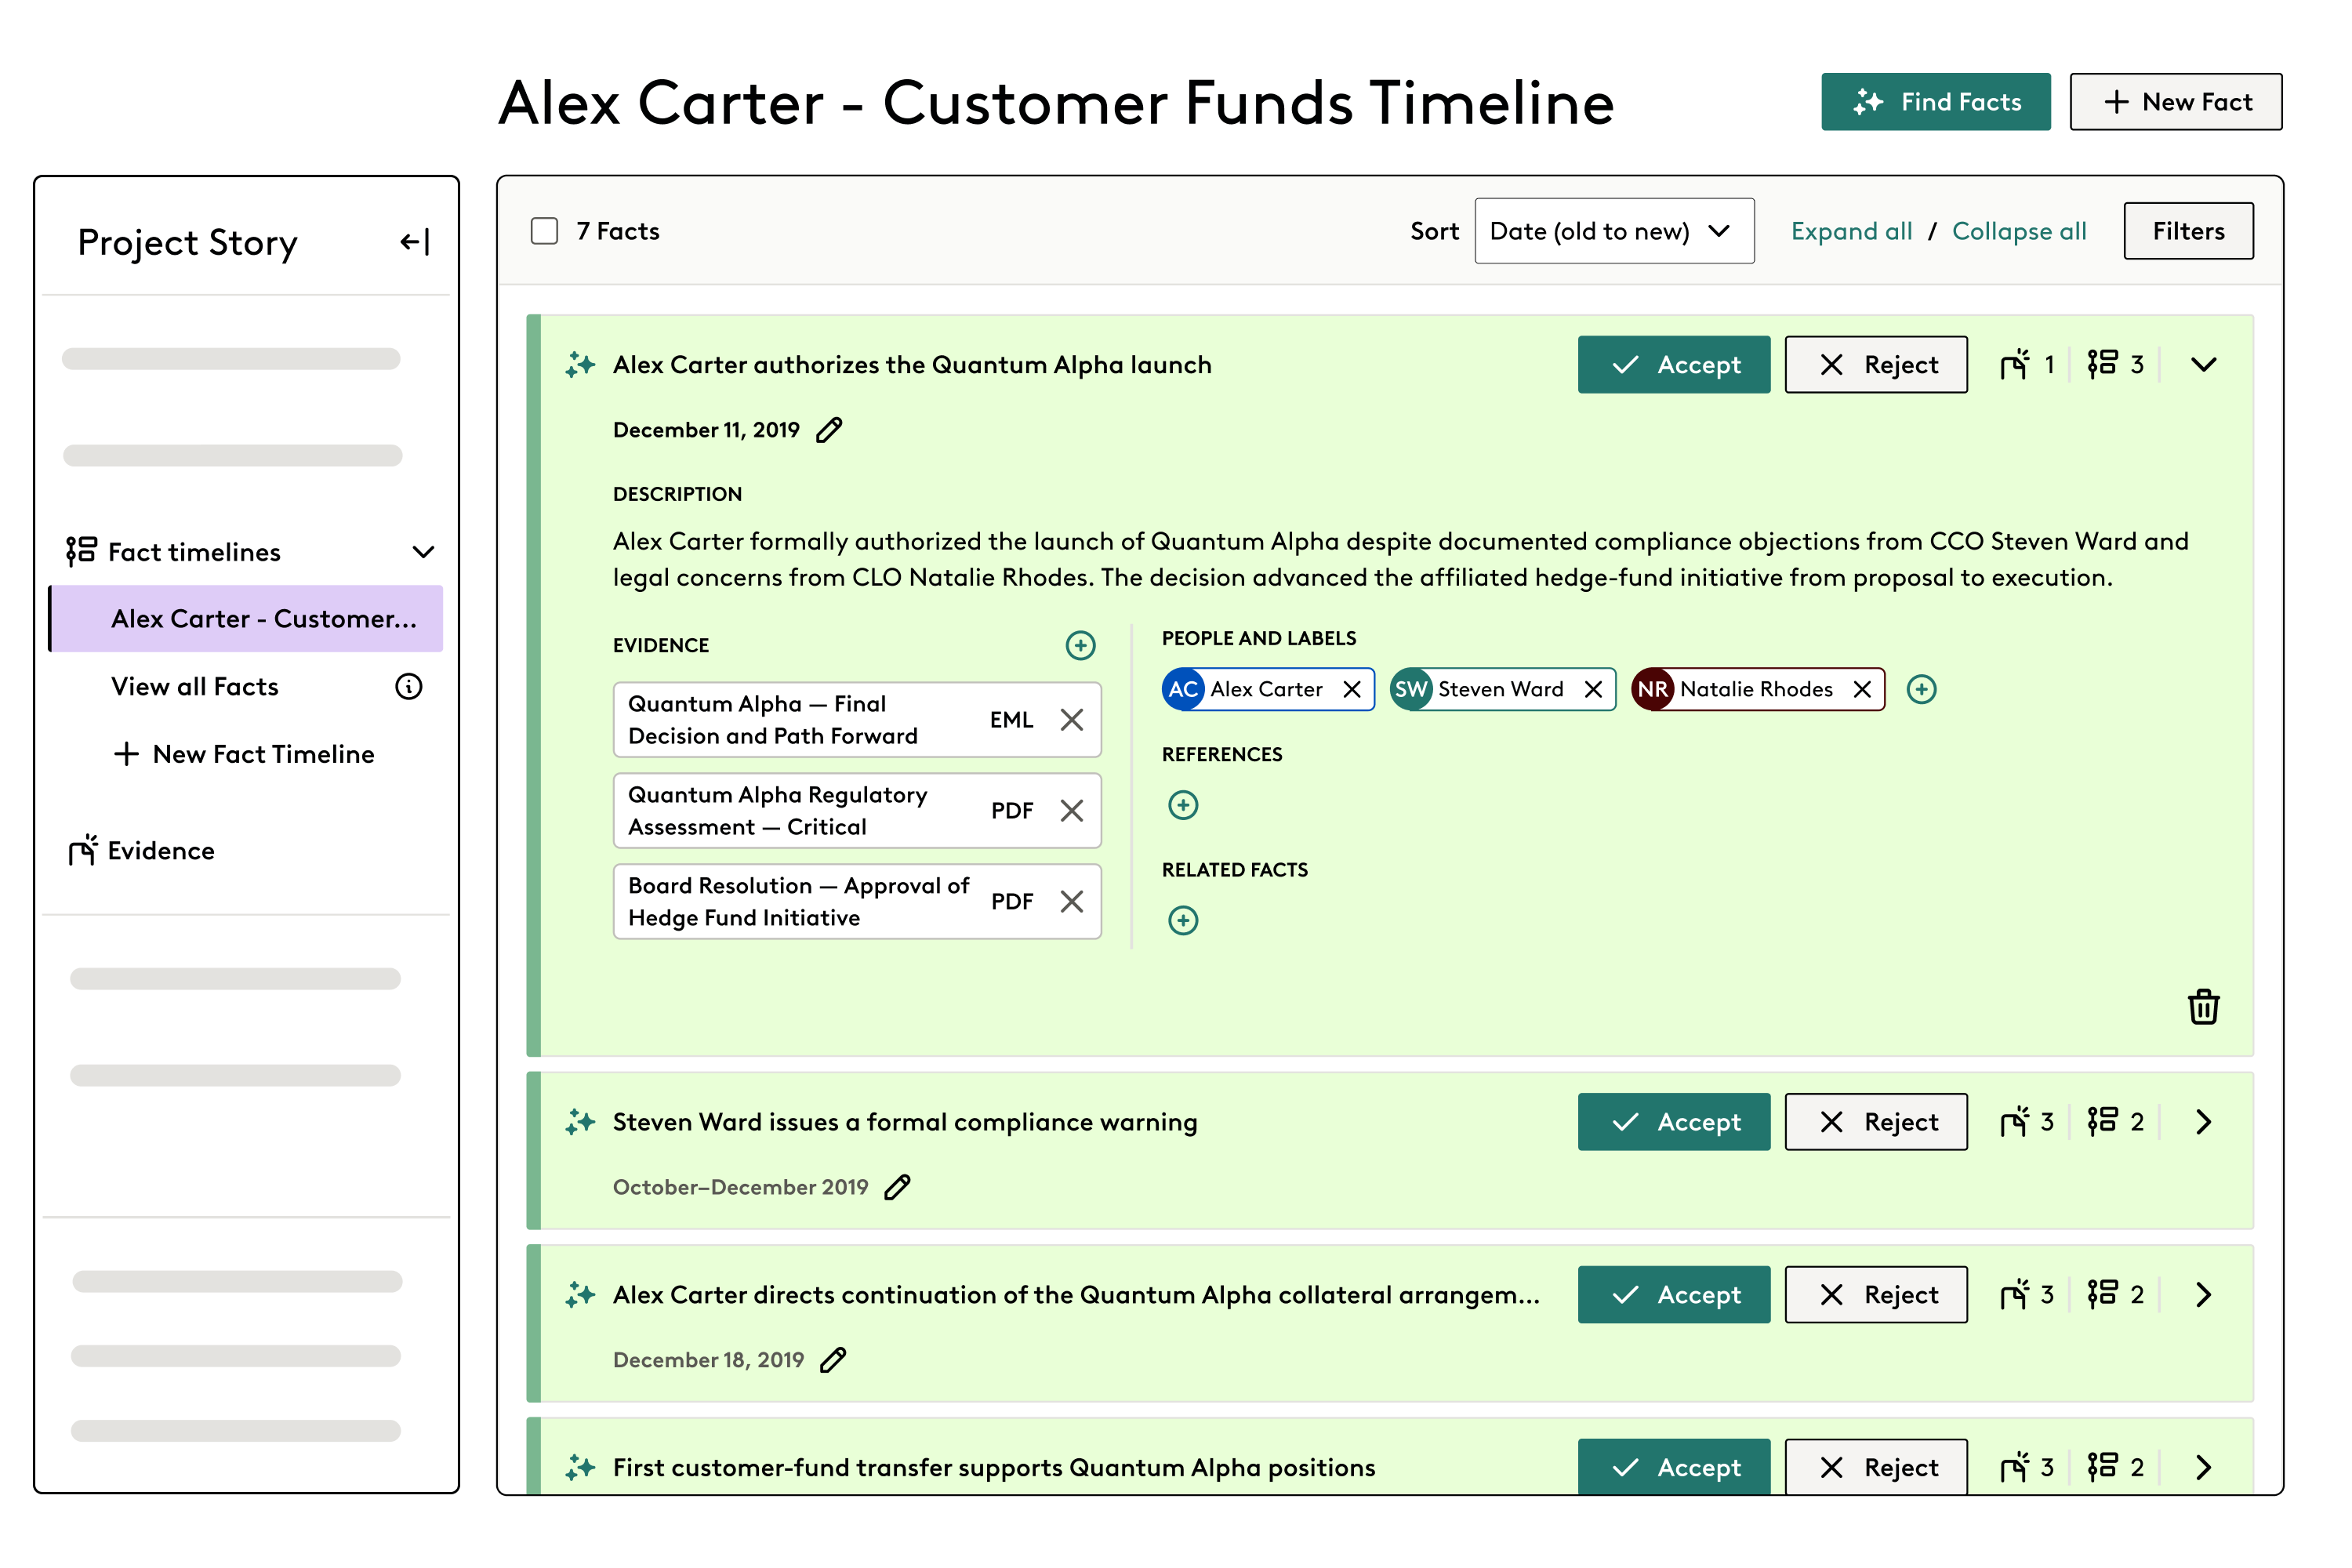Add new evidence with the plus icon

pyautogui.click(x=1080, y=645)
